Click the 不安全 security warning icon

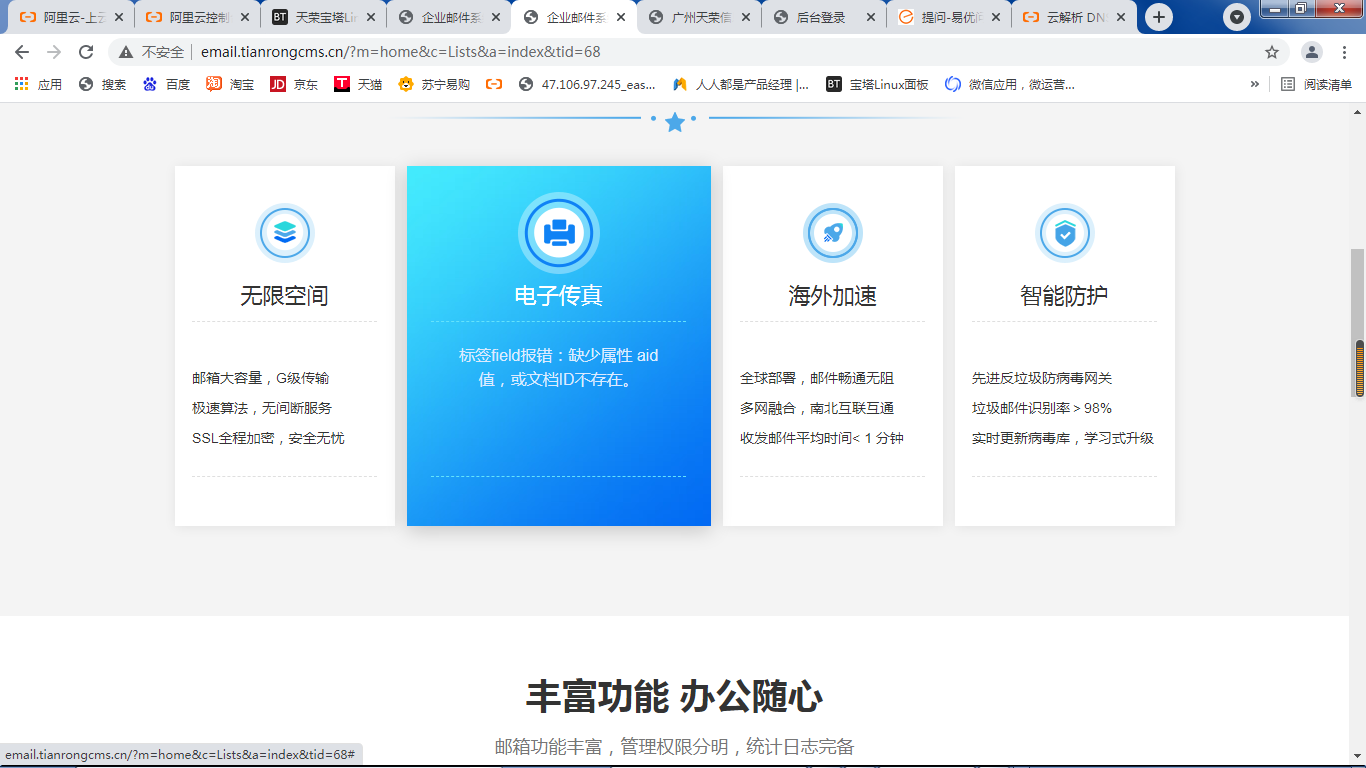click(x=126, y=52)
